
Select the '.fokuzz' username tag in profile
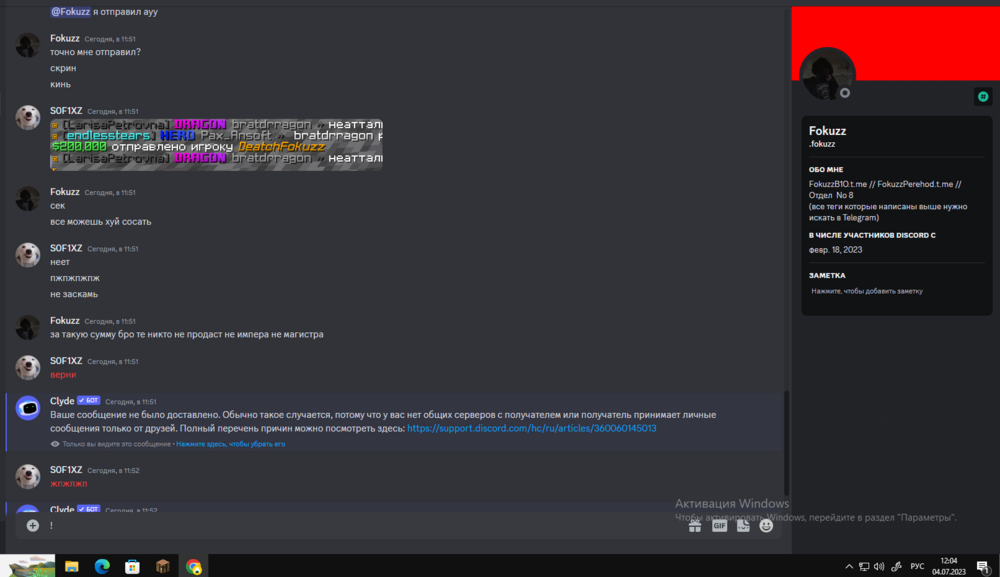click(x=822, y=144)
